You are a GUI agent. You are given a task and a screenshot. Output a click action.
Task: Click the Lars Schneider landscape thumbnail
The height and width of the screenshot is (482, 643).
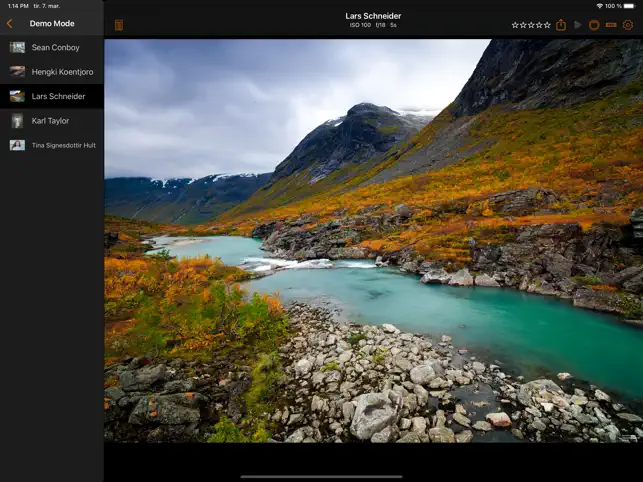click(17, 96)
